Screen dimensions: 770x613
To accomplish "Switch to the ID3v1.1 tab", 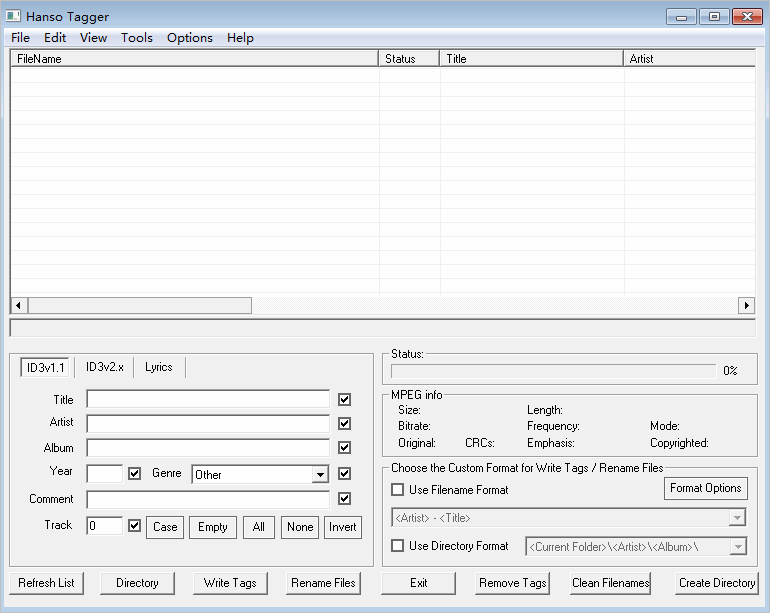I will click(45, 367).
